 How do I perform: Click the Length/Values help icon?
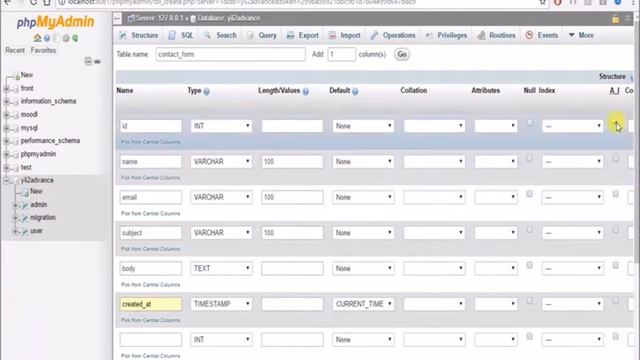(x=305, y=91)
